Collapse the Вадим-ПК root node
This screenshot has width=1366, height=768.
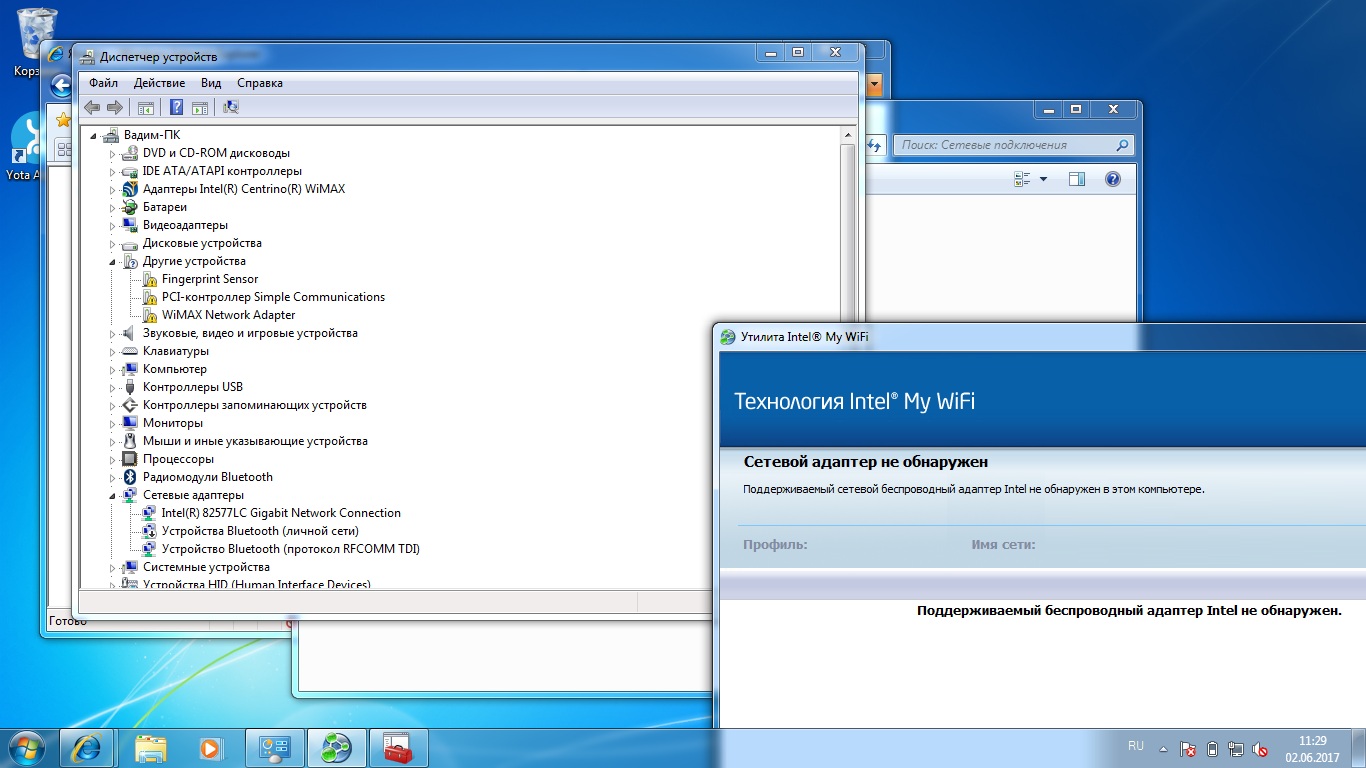pyautogui.click(x=94, y=135)
